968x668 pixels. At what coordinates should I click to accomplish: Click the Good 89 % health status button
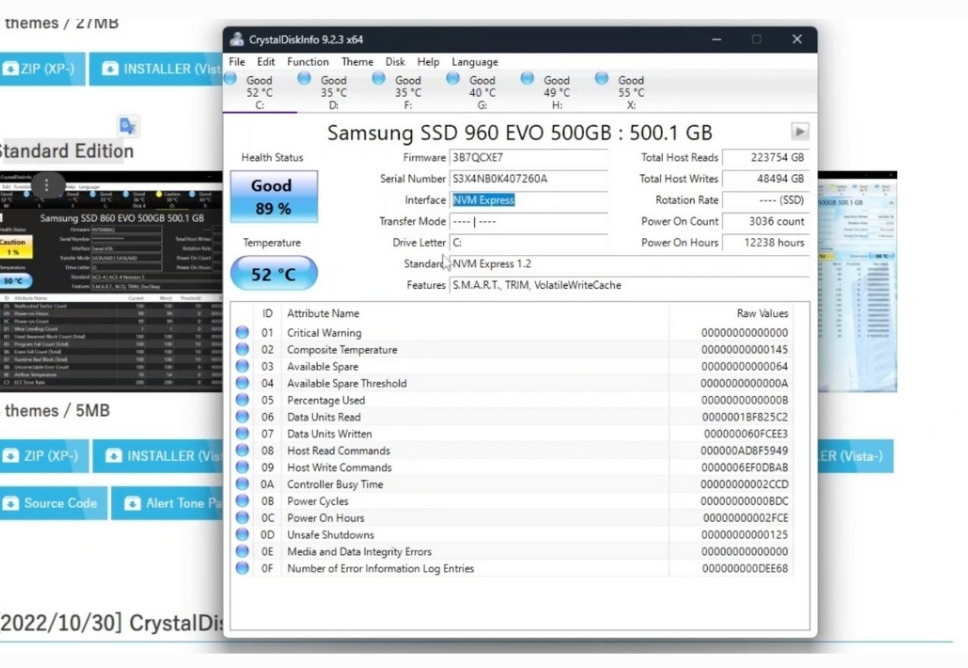tap(273, 196)
